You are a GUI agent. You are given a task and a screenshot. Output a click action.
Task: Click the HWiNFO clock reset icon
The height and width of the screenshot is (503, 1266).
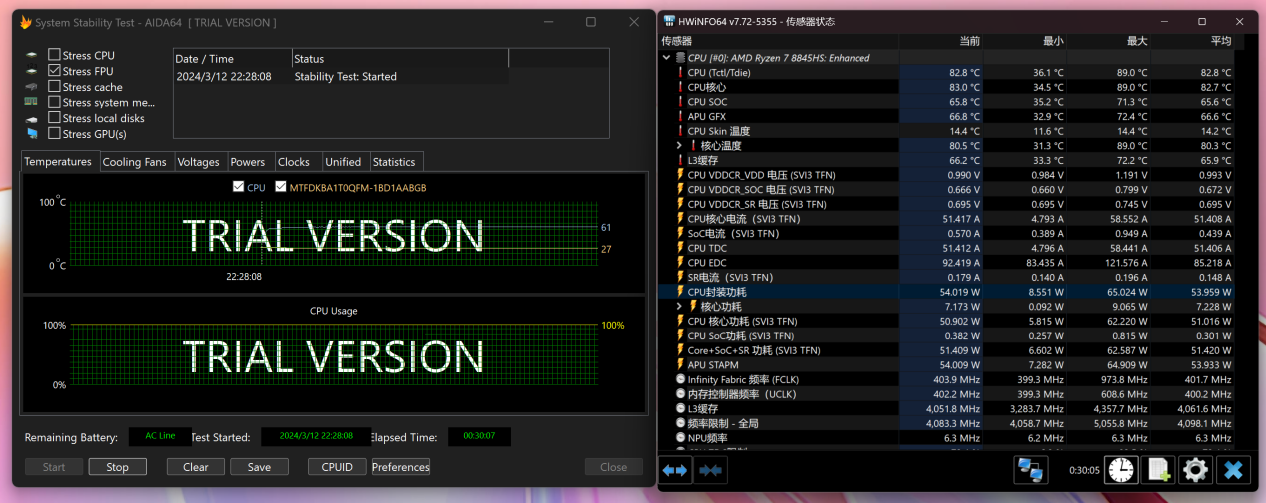(x=1122, y=469)
